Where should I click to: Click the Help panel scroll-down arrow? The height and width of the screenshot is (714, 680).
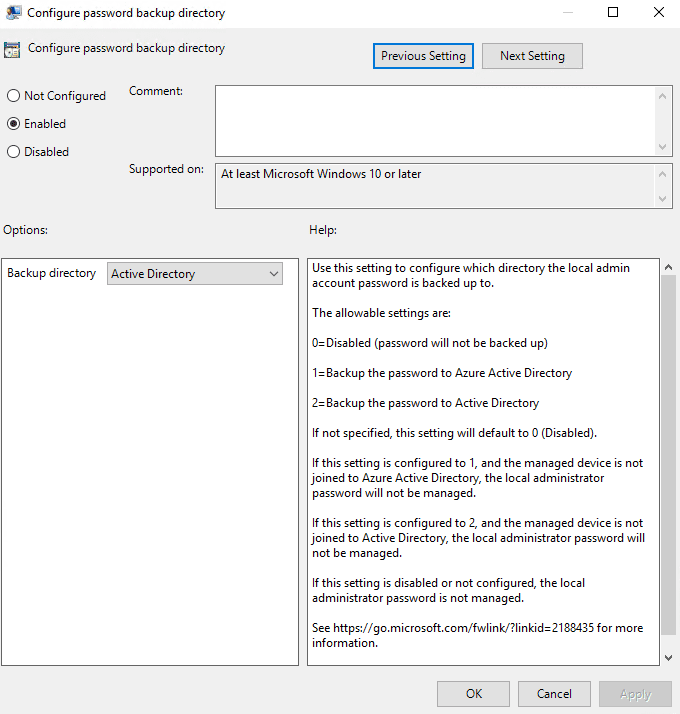click(x=668, y=657)
